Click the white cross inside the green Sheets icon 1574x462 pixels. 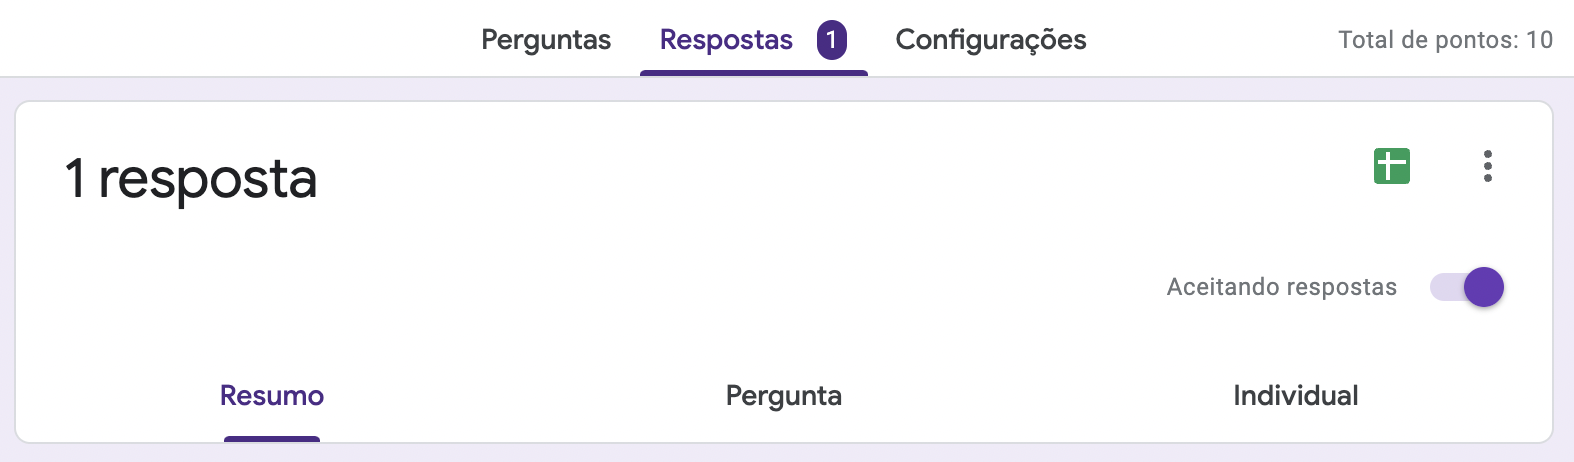pyautogui.click(x=1391, y=164)
